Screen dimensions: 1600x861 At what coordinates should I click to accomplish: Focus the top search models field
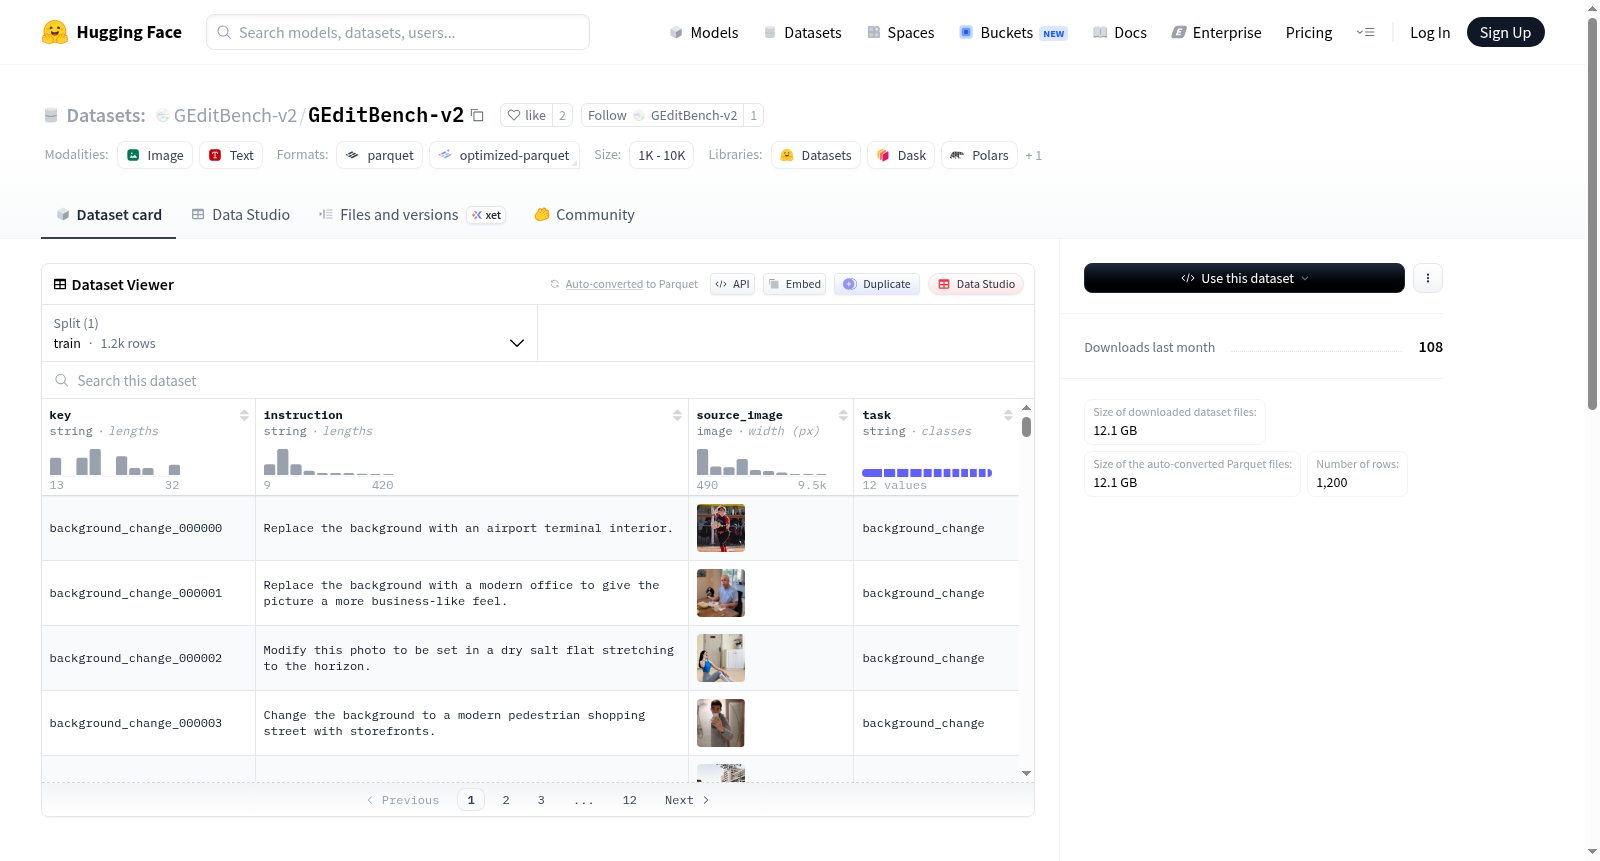(x=398, y=32)
